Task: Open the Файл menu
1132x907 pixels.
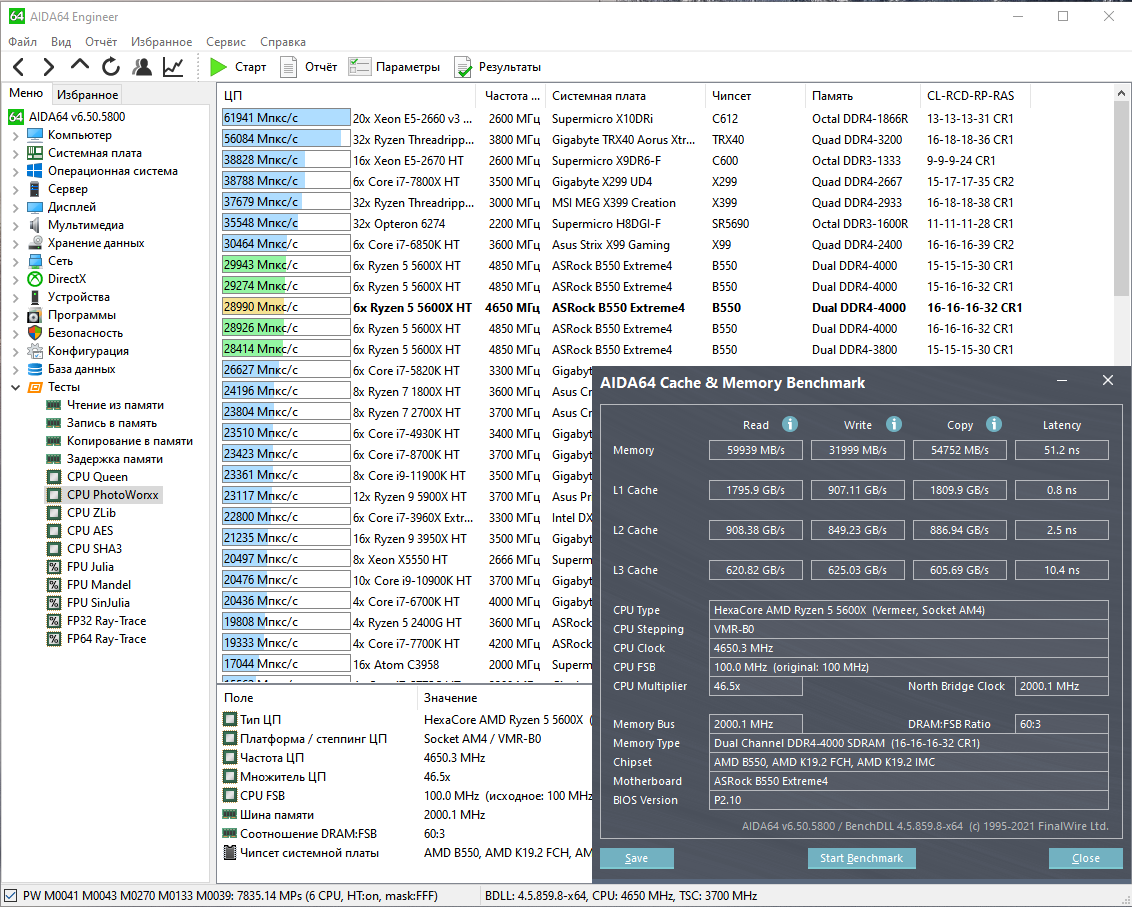Action: (22, 42)
